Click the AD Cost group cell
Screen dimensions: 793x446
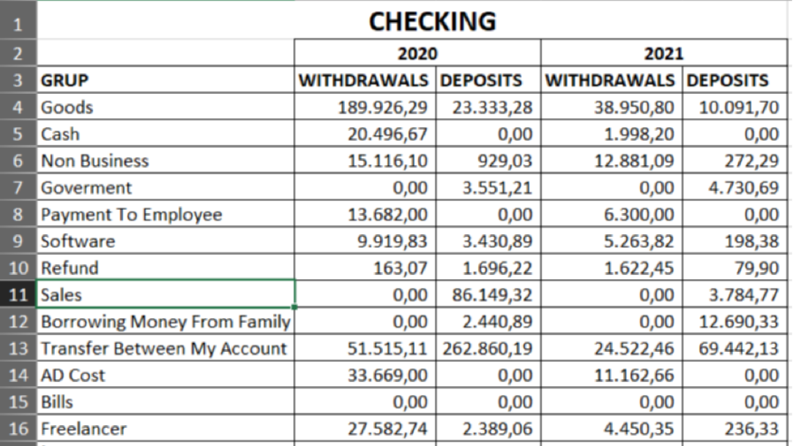click(x=165, y=375)
